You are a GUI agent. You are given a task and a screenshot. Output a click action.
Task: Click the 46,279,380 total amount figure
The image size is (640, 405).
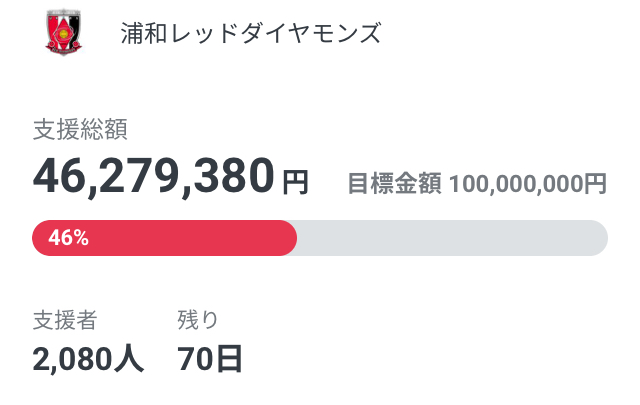click(153, 176)
